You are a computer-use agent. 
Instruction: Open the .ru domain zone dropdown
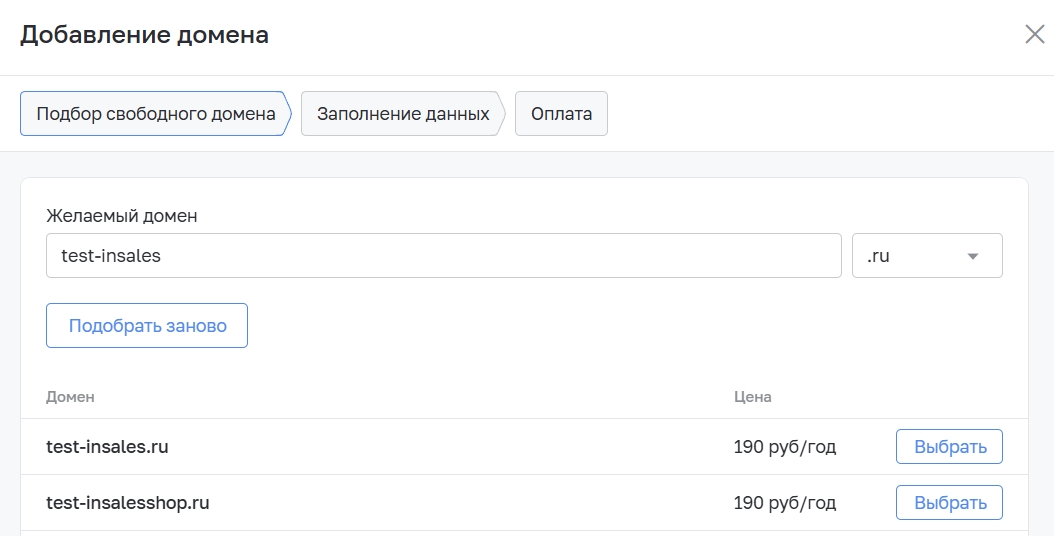(927, 256)
